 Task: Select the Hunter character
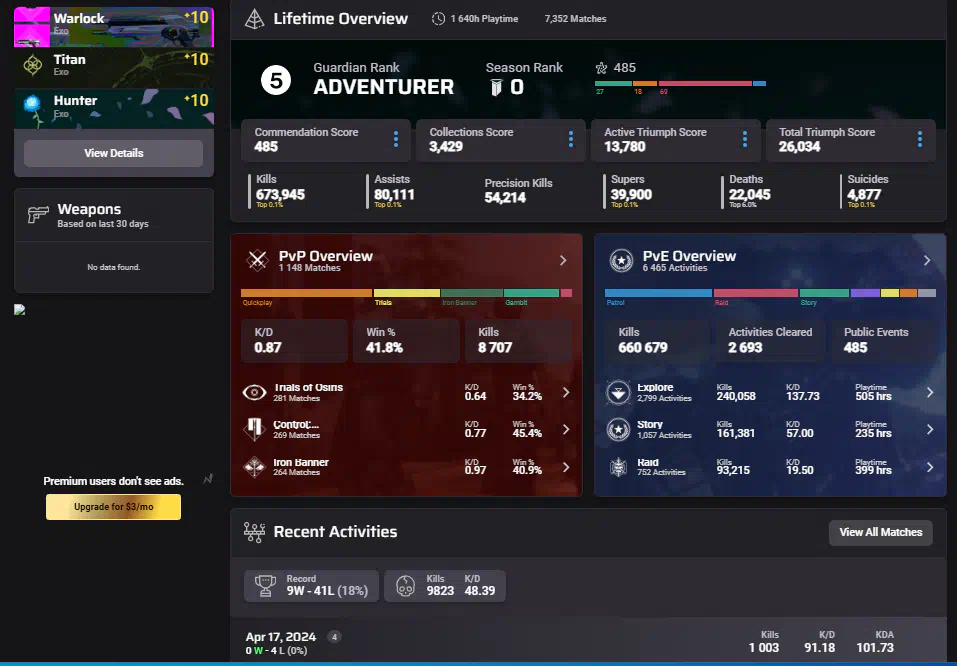113,106
